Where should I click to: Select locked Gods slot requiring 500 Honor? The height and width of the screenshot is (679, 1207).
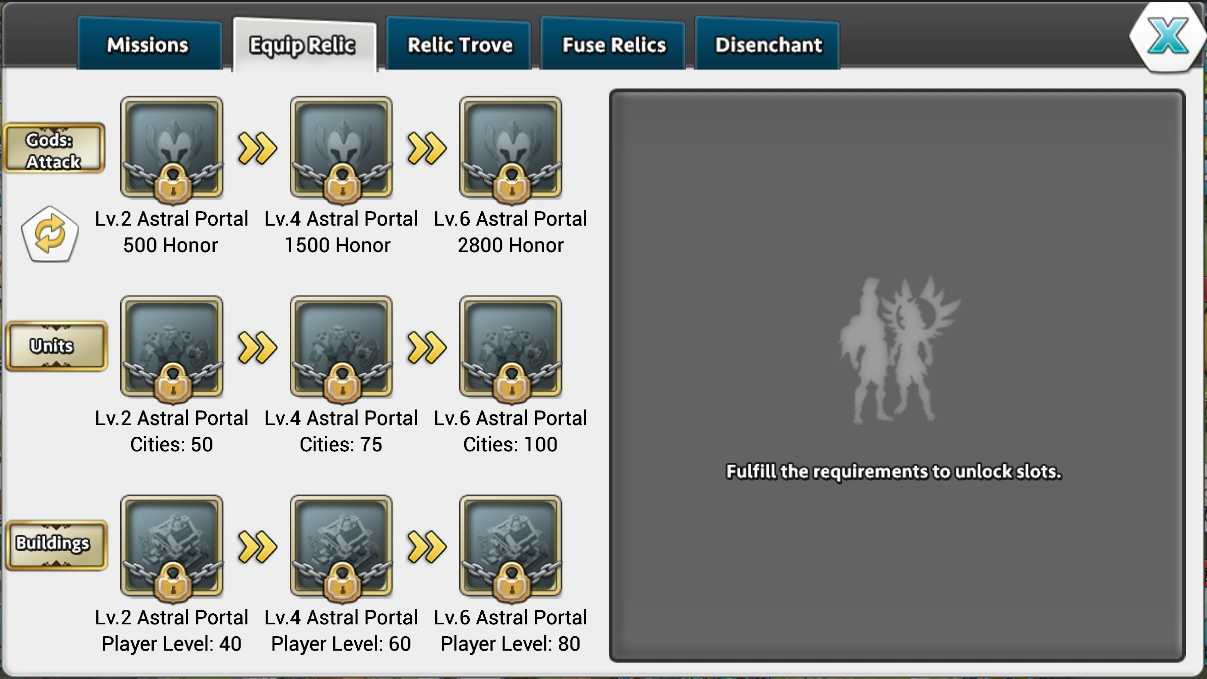point(172,148)
